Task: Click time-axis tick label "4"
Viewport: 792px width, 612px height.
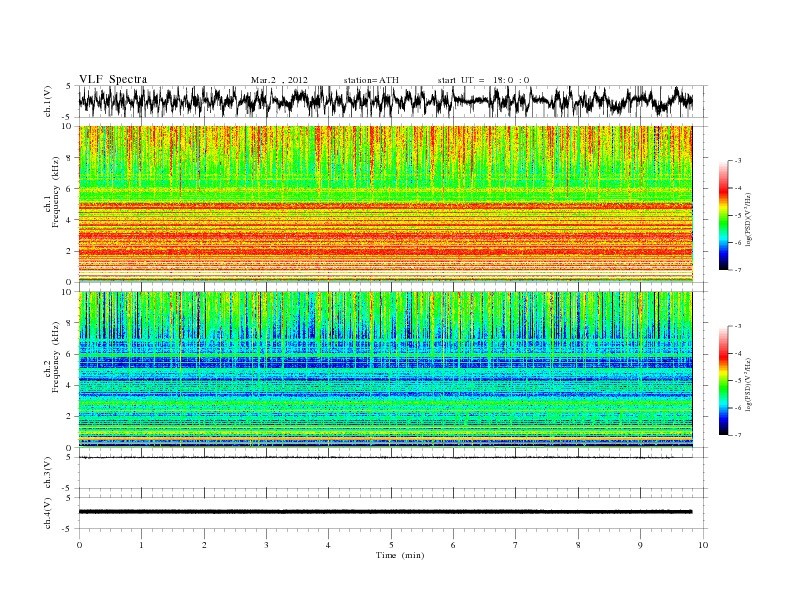Action: 328,545
